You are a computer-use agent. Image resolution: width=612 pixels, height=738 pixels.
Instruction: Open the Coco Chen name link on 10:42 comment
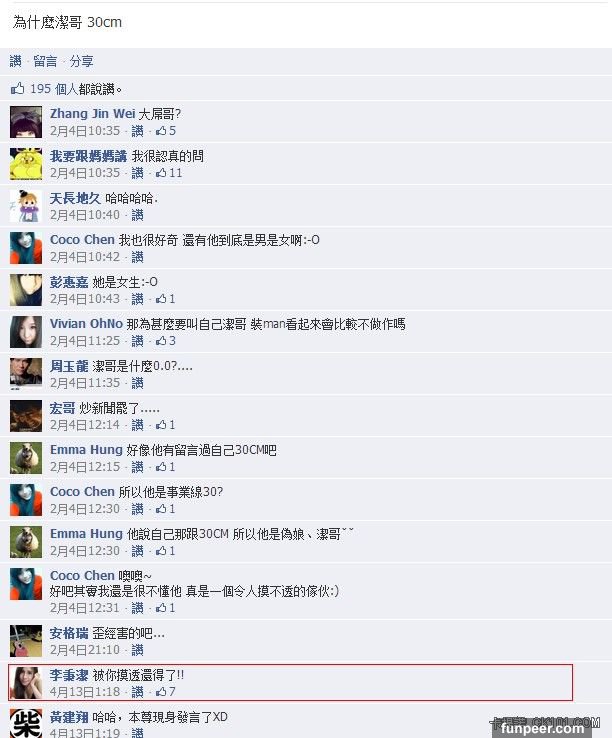[x=82, y=240]
